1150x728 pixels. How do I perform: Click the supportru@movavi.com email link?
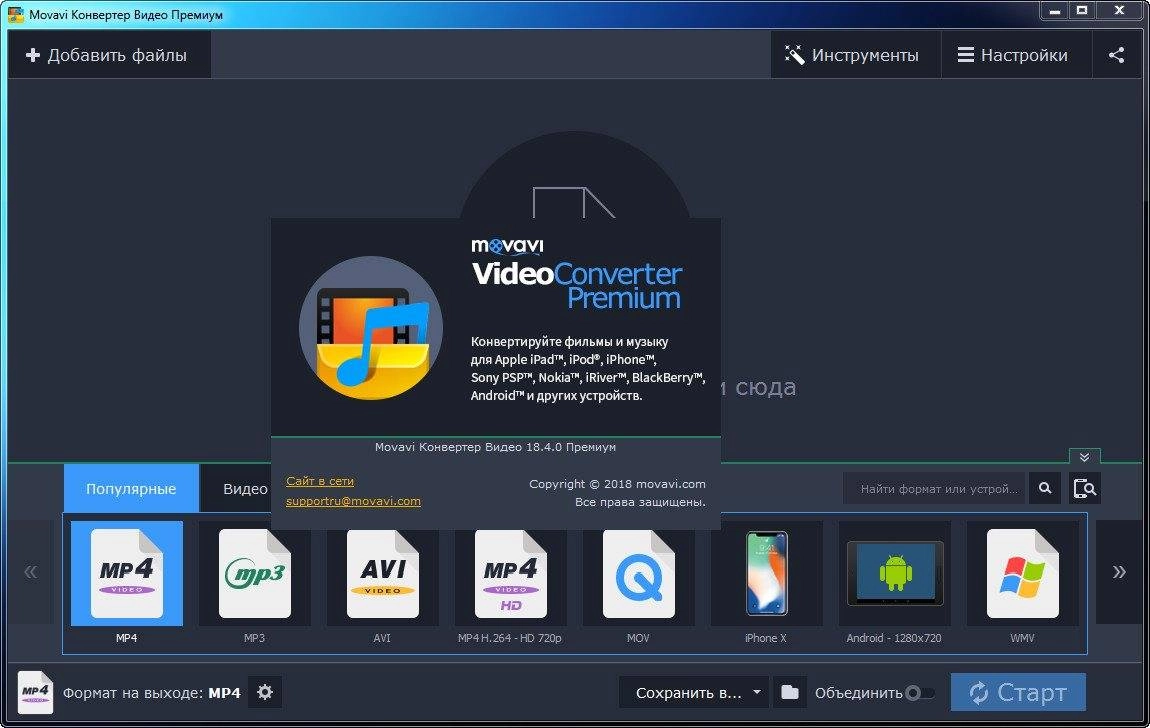point(354,501)
